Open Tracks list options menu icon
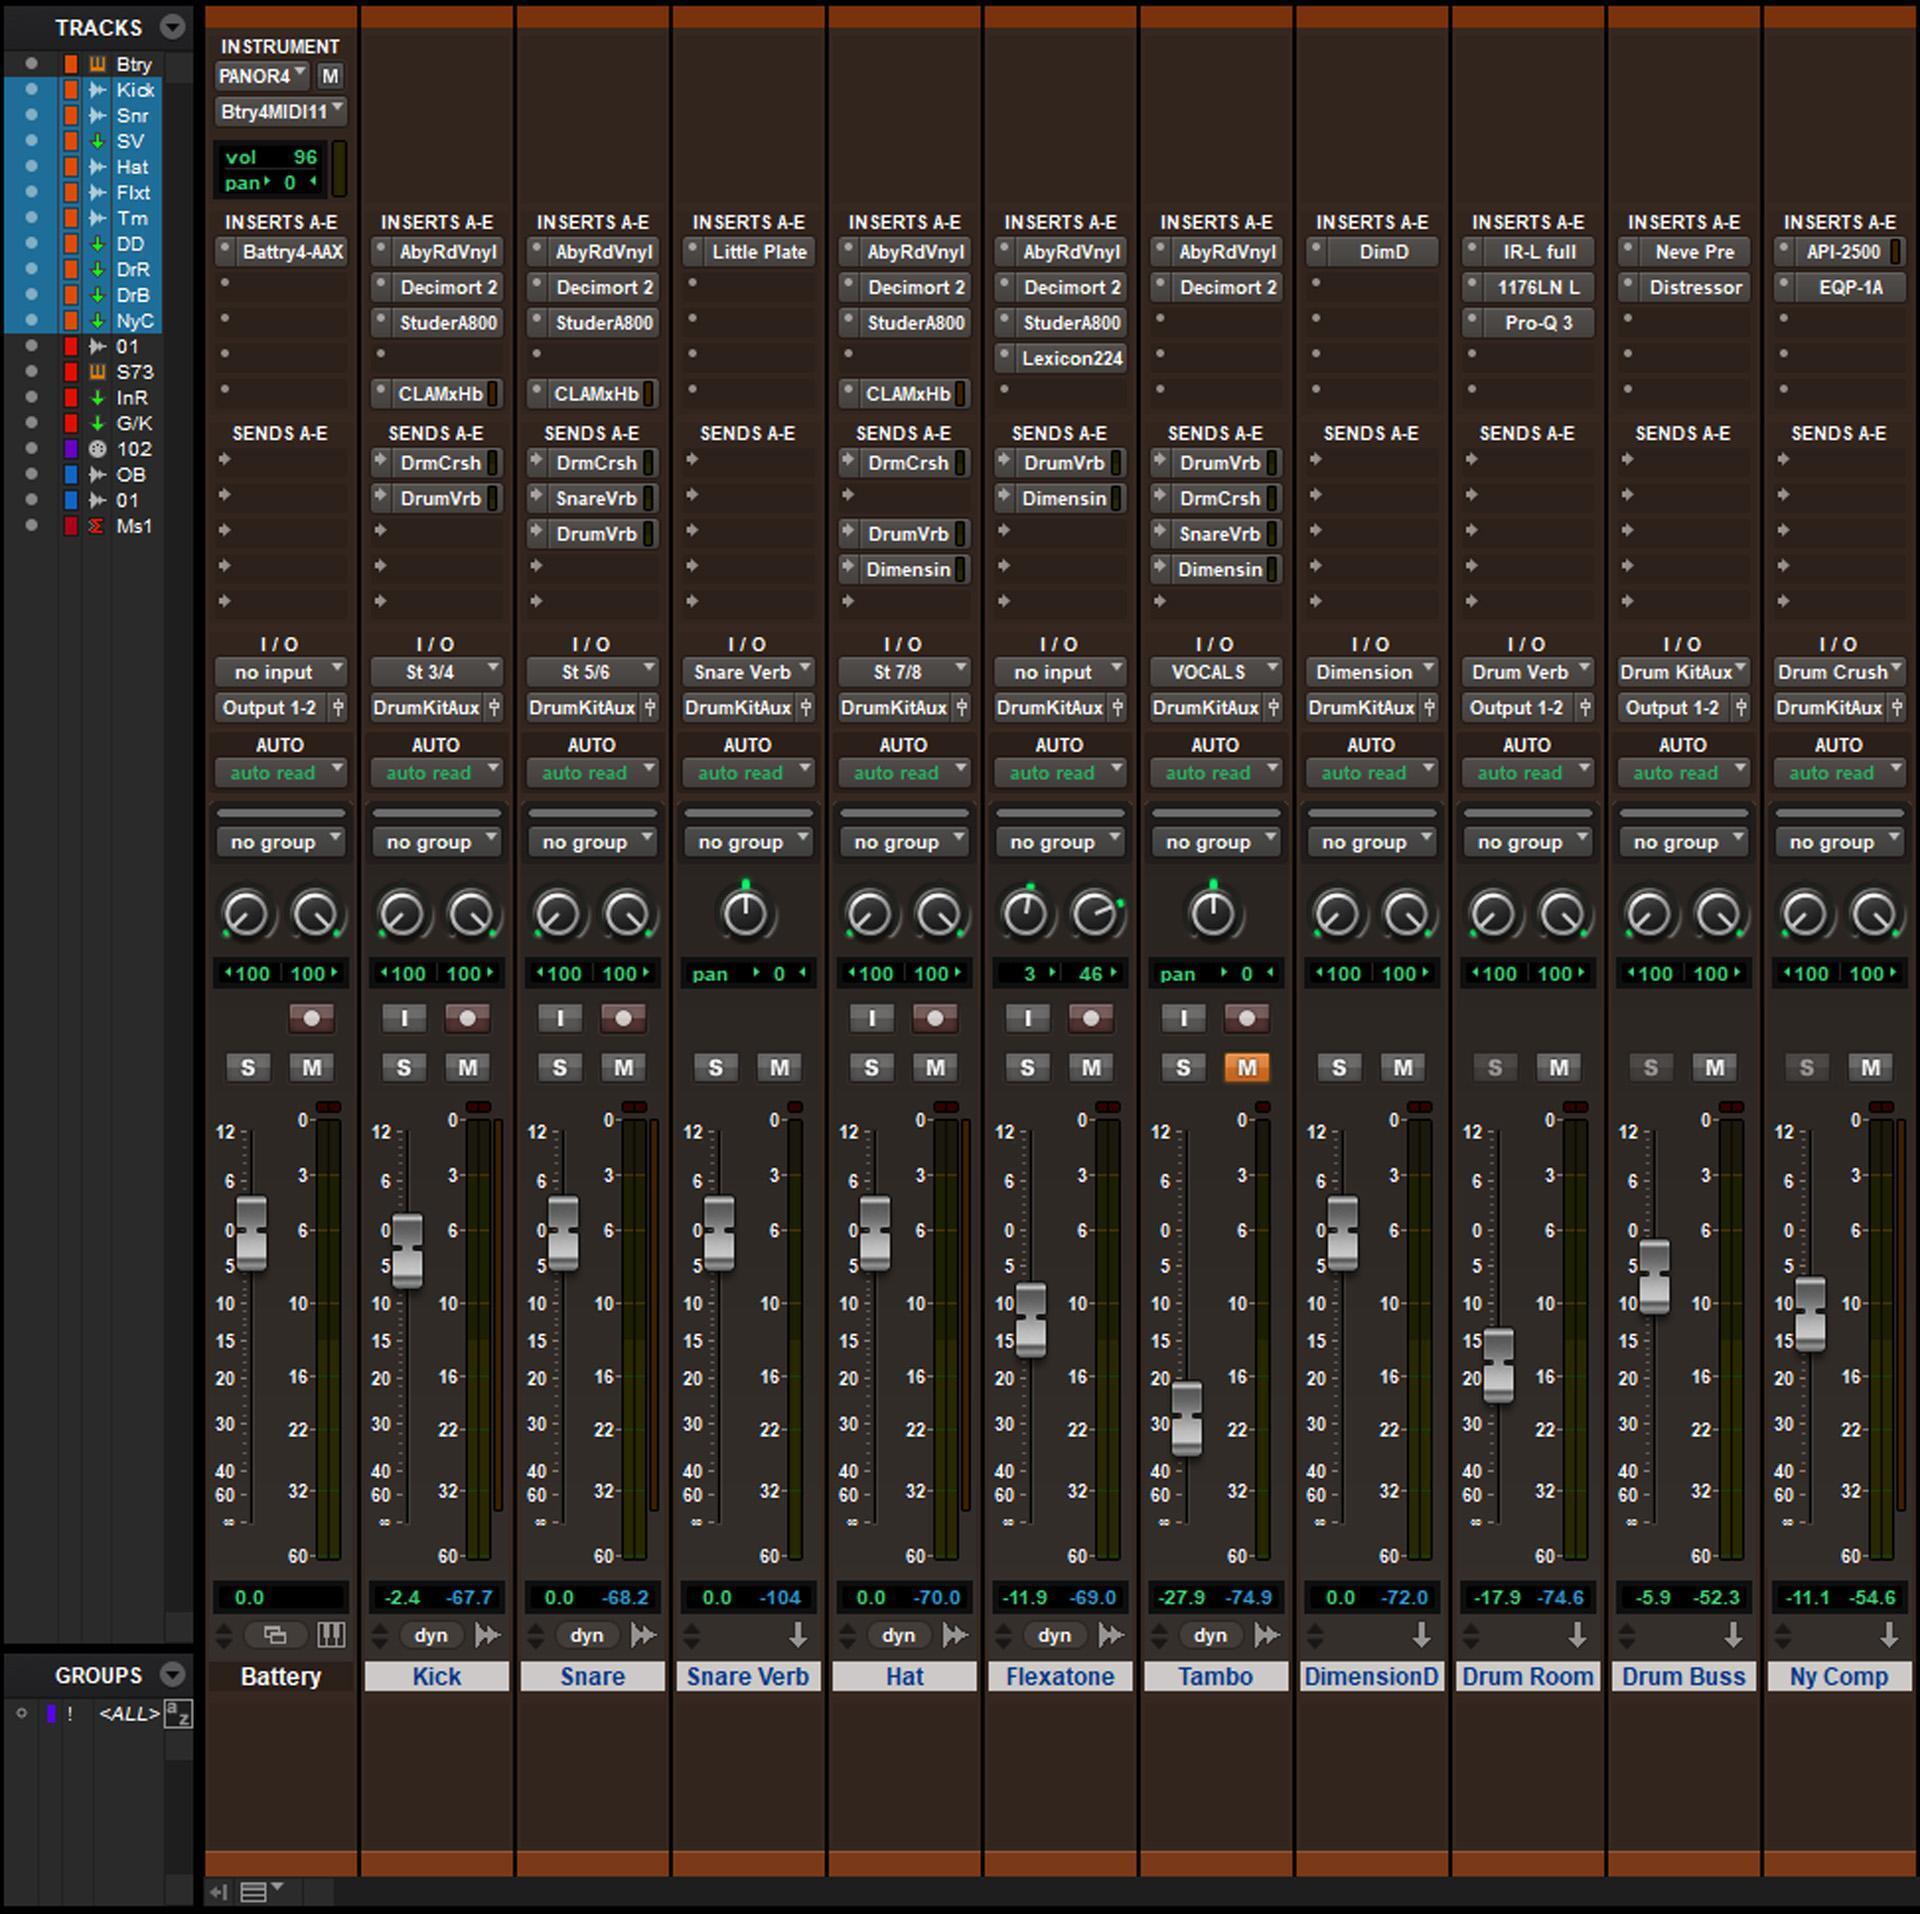The image size is (1920, 1914). (x=173, y=27)
